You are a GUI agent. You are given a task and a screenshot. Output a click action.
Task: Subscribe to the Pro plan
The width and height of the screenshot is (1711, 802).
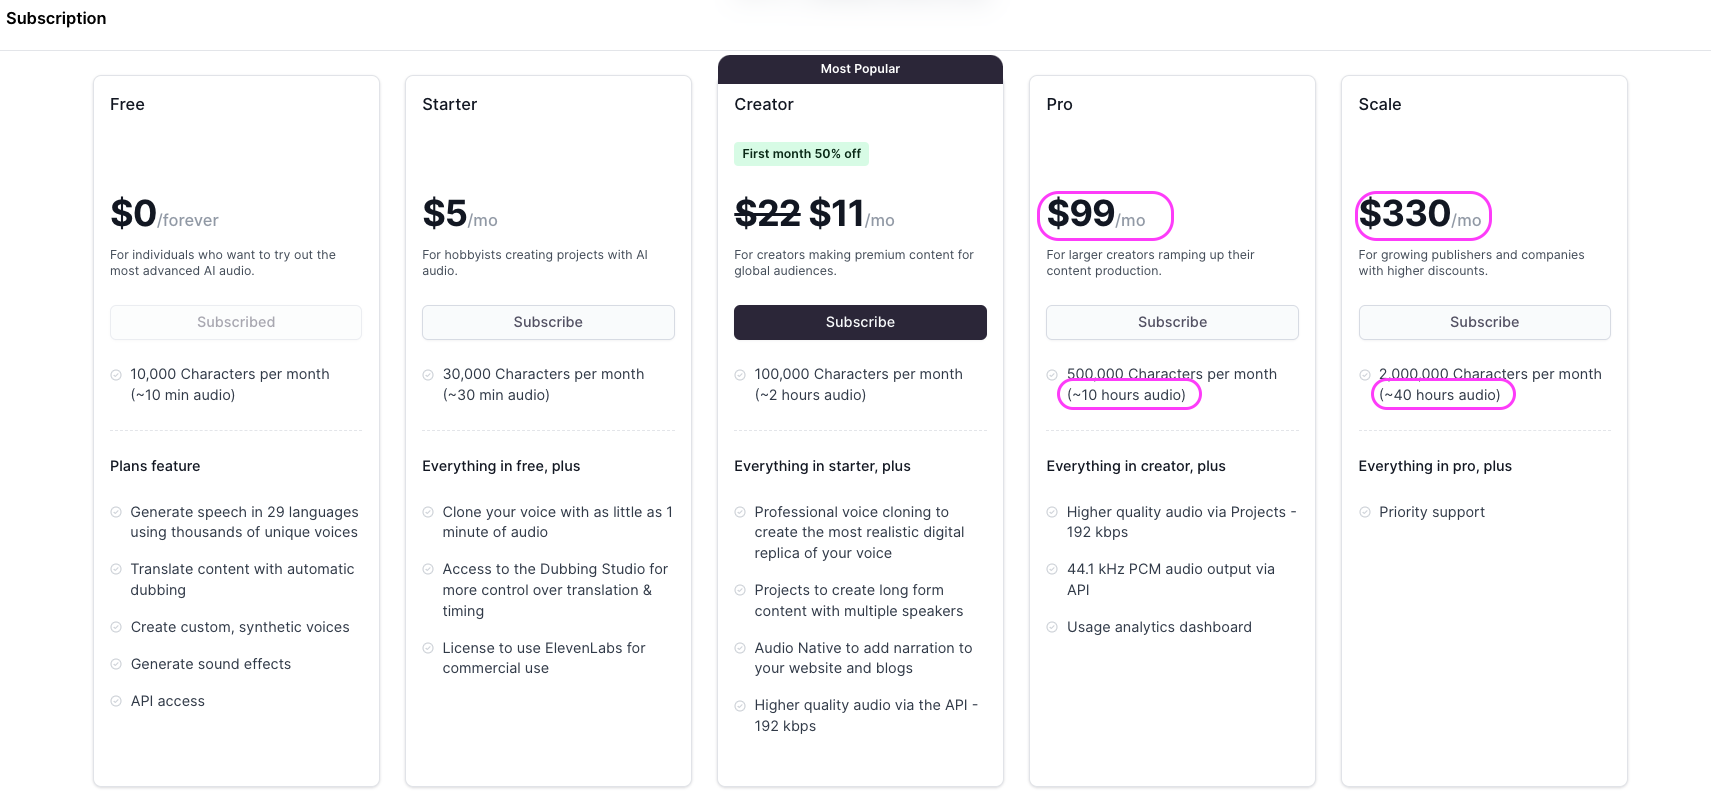(1172, 322)
